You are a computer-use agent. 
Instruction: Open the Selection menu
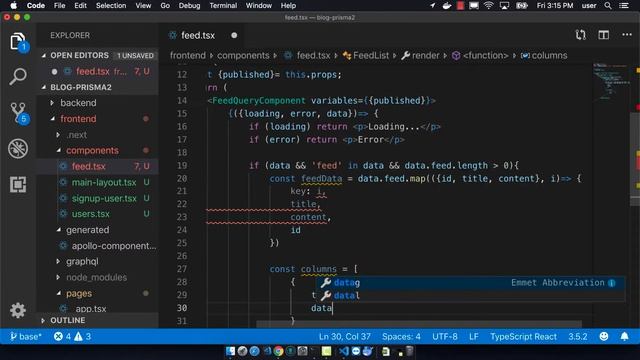tap(111, 6)
